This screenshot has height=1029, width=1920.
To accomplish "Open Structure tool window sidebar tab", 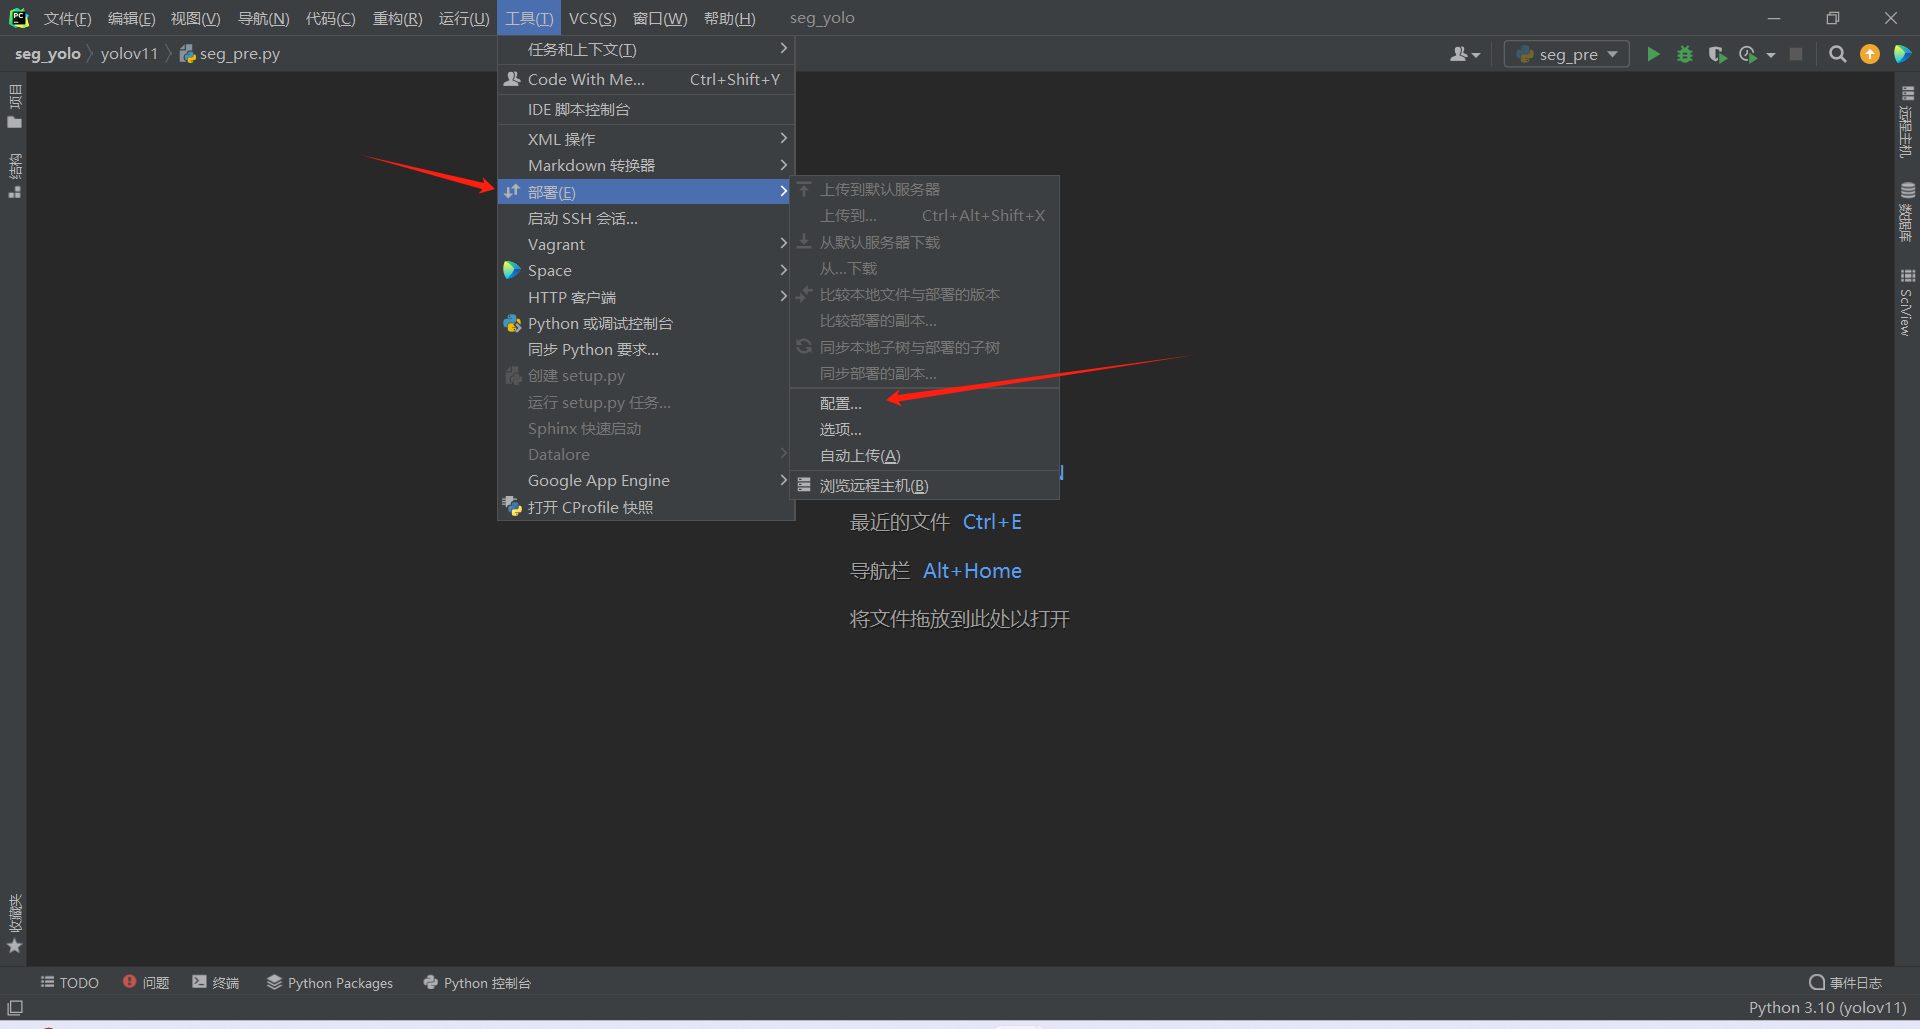I will (14, 175).
